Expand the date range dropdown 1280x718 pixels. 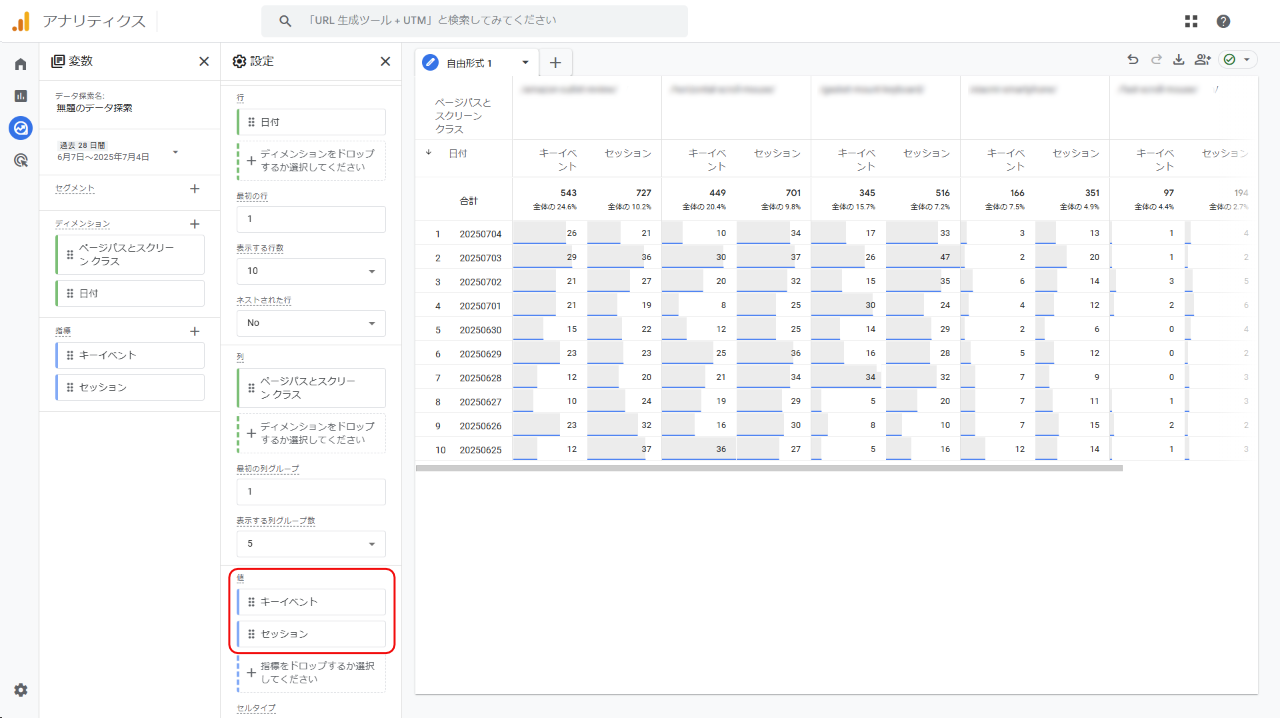176,152
